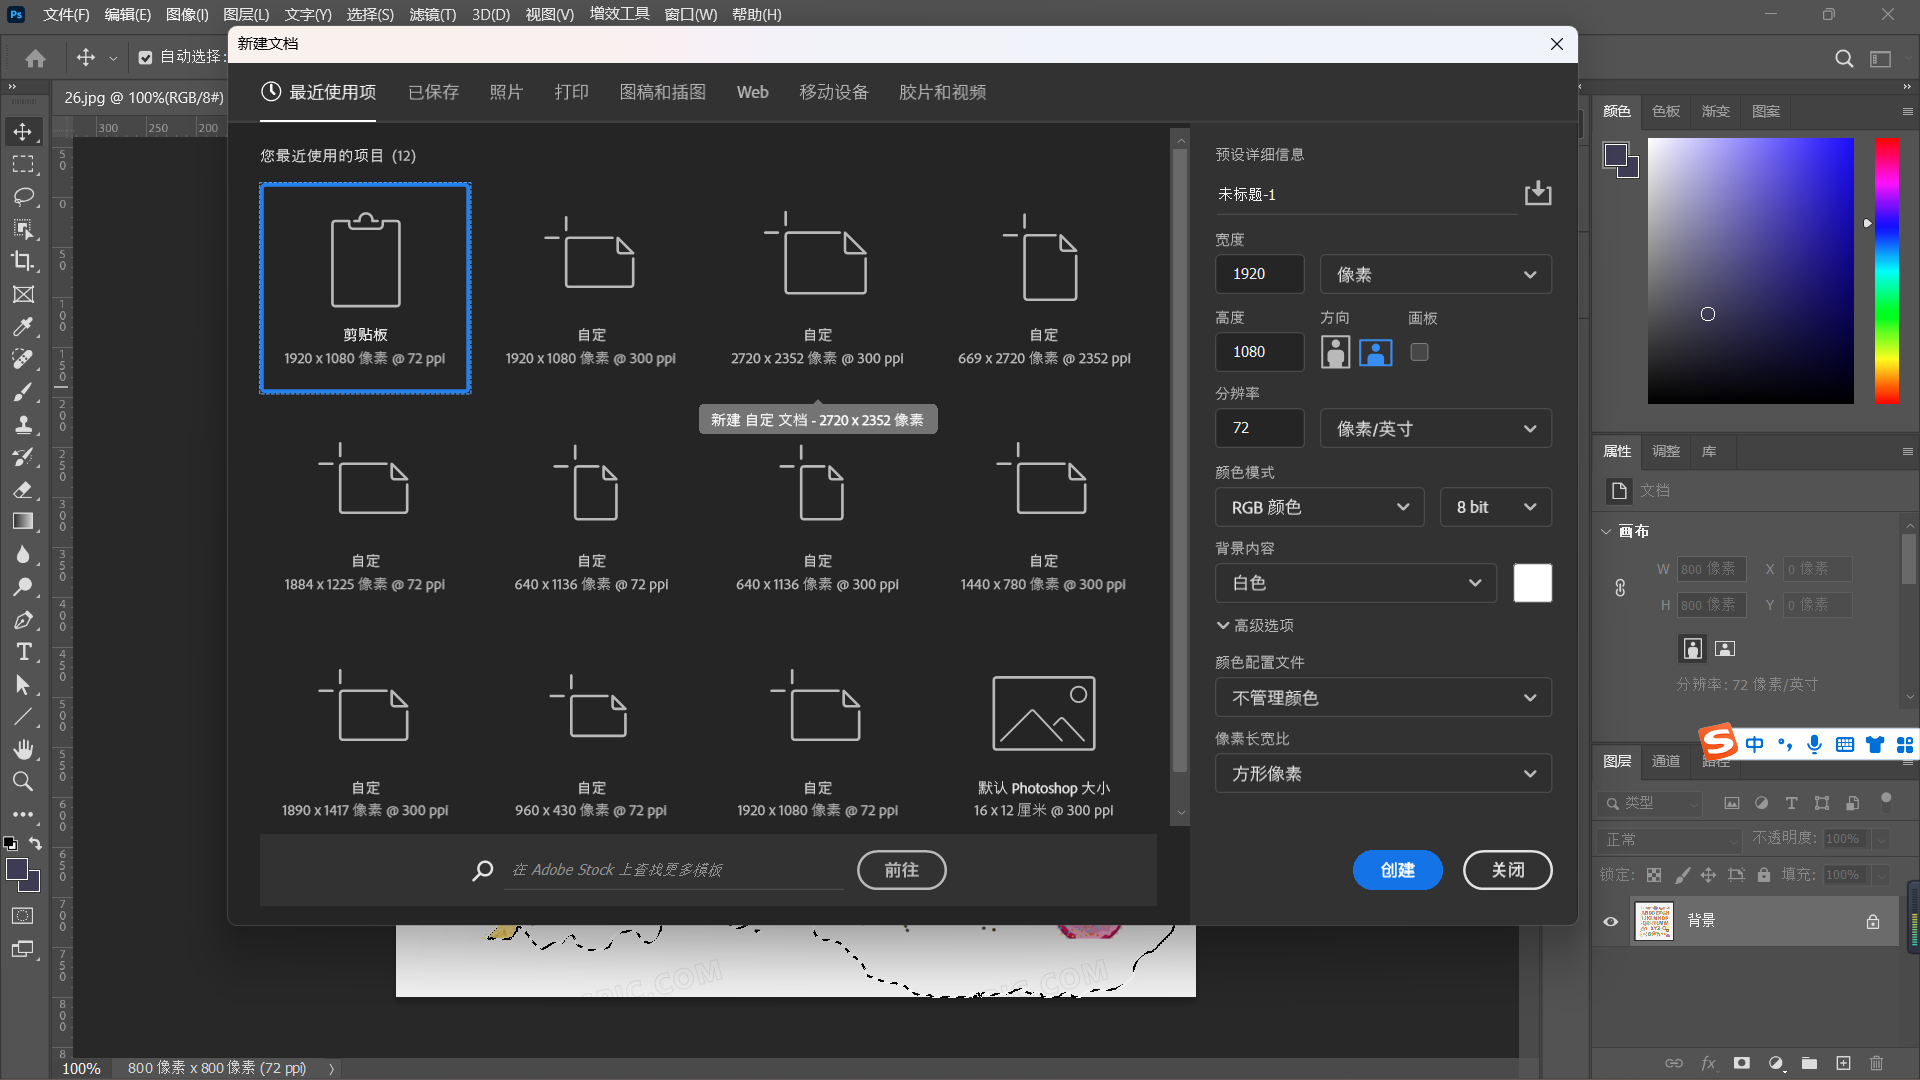Open the 方形像素 pixel aspect ratio dropdown
Viewport: 1920px width, 1080px height.
point(1383,773)
